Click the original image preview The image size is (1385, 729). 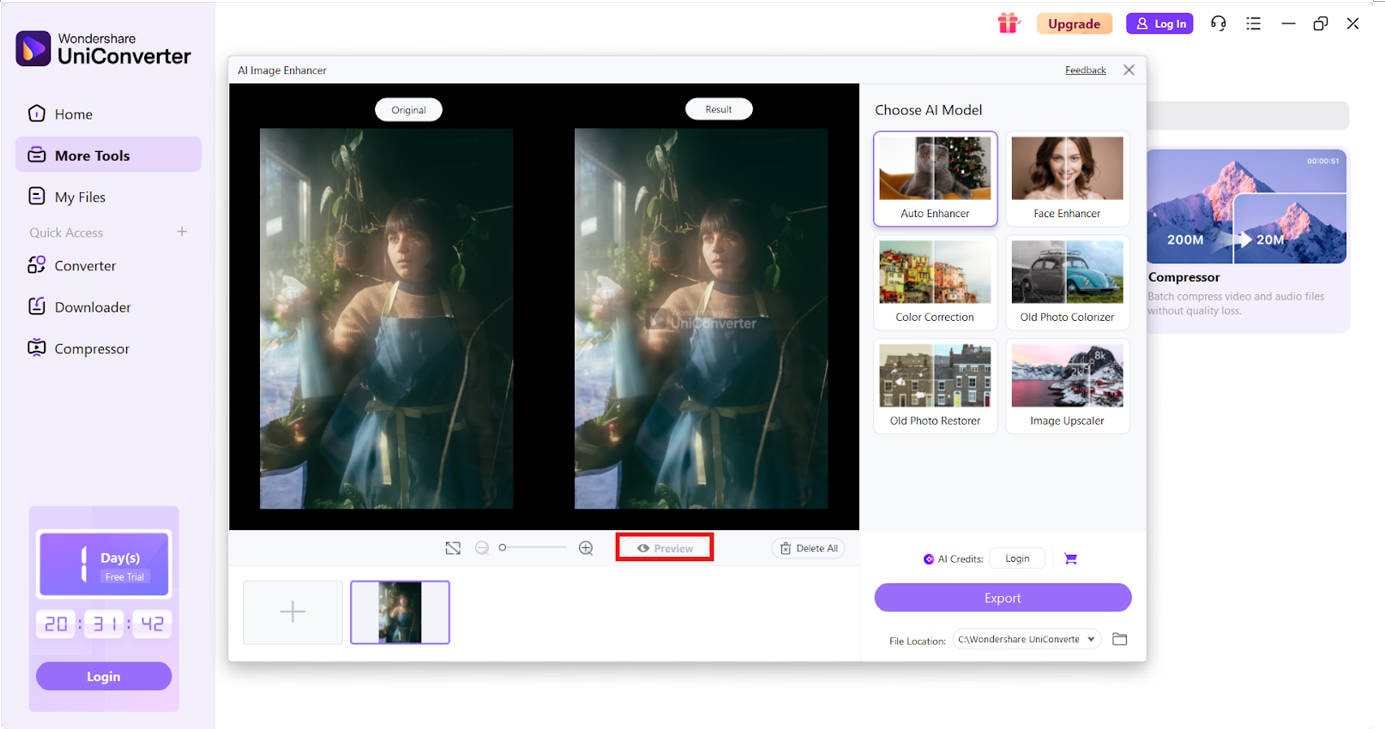coord(387,318)
